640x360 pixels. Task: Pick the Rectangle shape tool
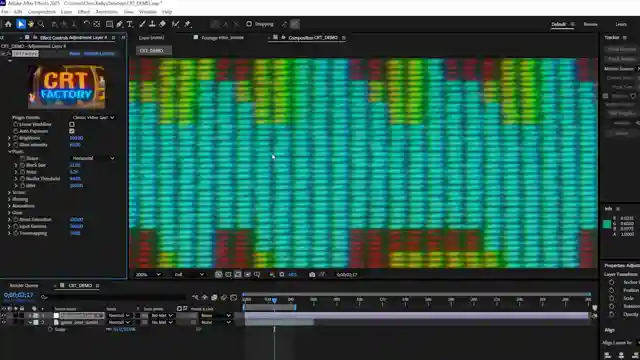(x=109, y=24)
